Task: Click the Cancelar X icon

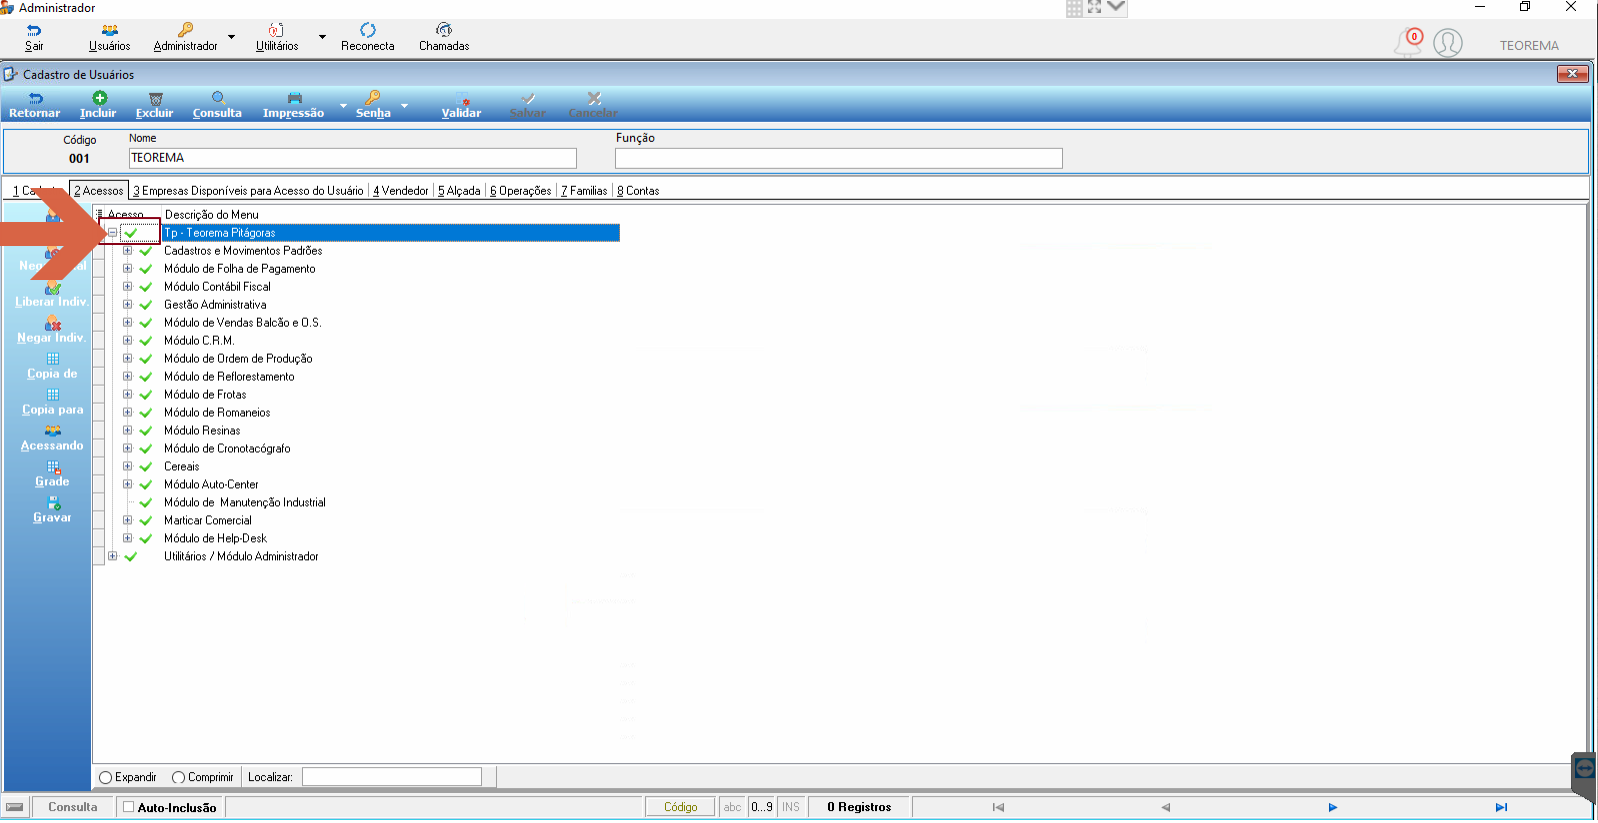Action: pyautogui.click(x=594, y=98)
